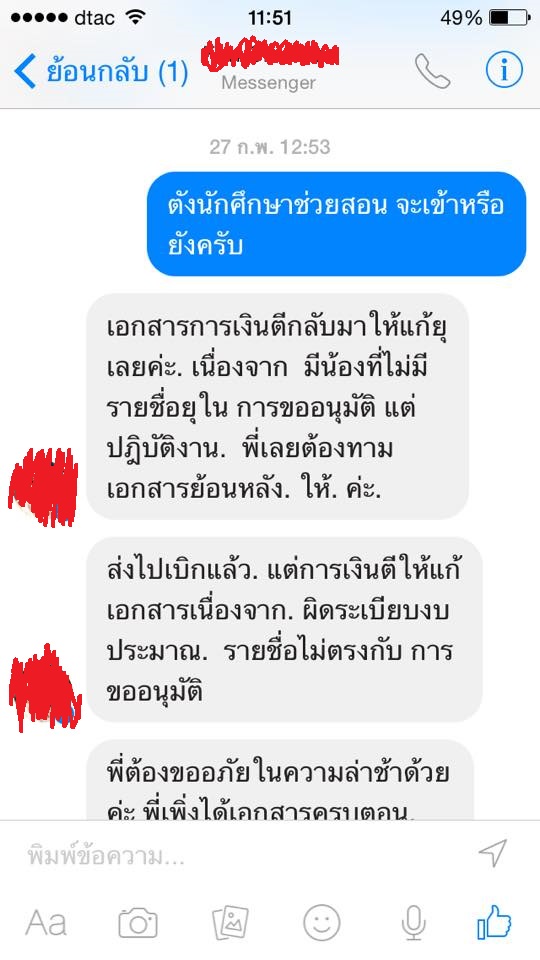Image resolution: width=540 pixels, height=960 pixels.
Task: Open photo gallery picker icon
Action: [230, 923]
